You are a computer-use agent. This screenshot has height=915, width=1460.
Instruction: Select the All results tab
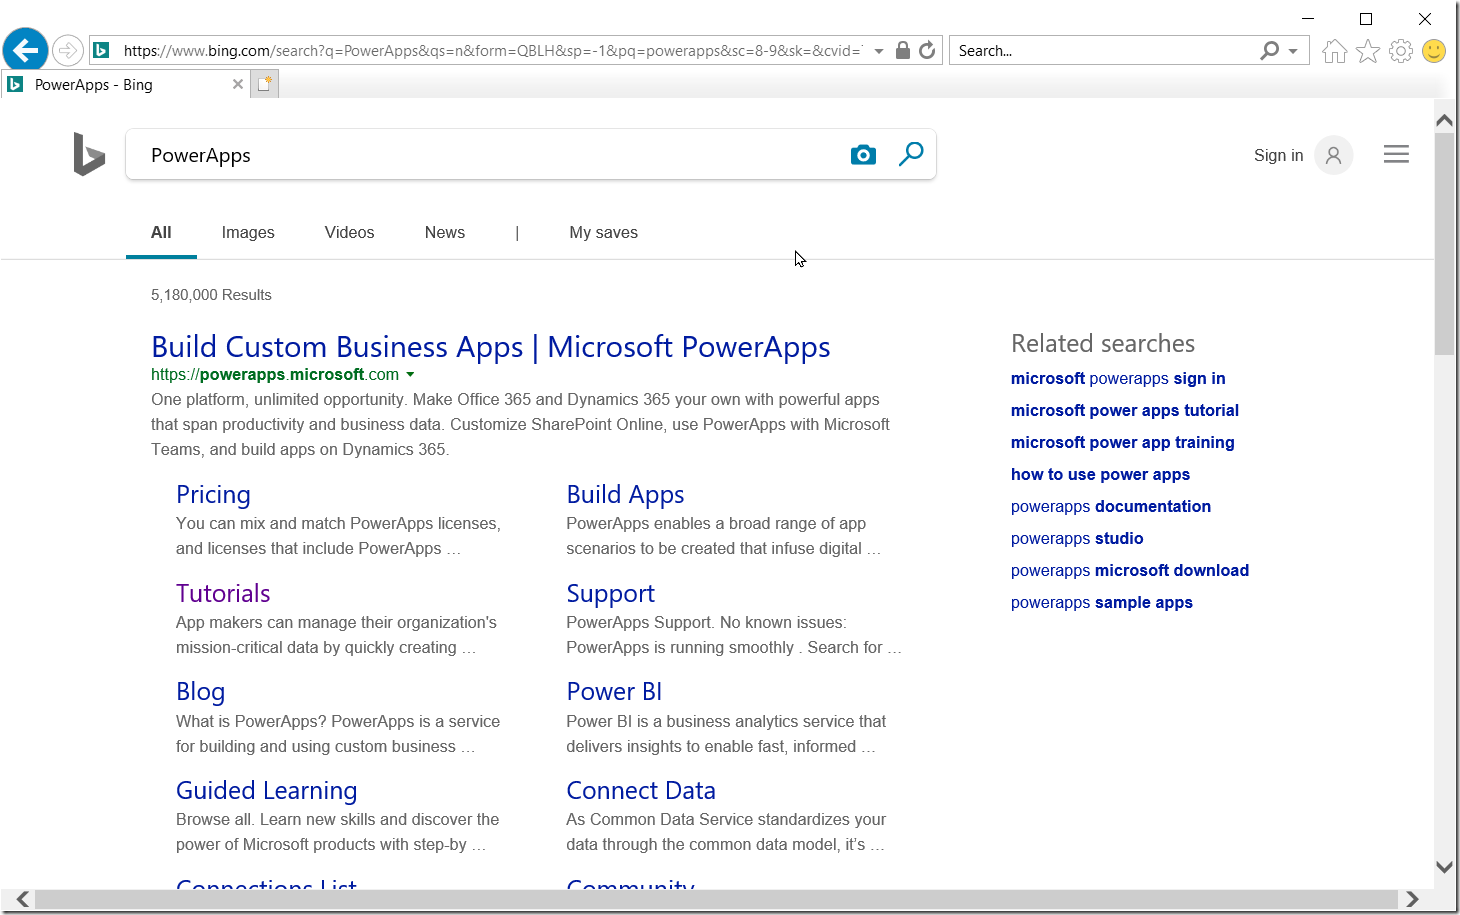point(161,233)
